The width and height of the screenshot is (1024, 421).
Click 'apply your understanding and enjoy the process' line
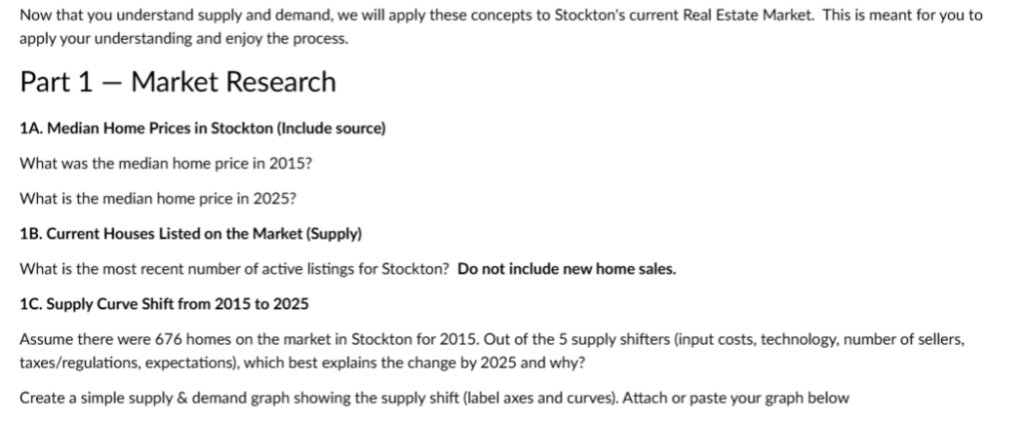click(x=184, y=39)
